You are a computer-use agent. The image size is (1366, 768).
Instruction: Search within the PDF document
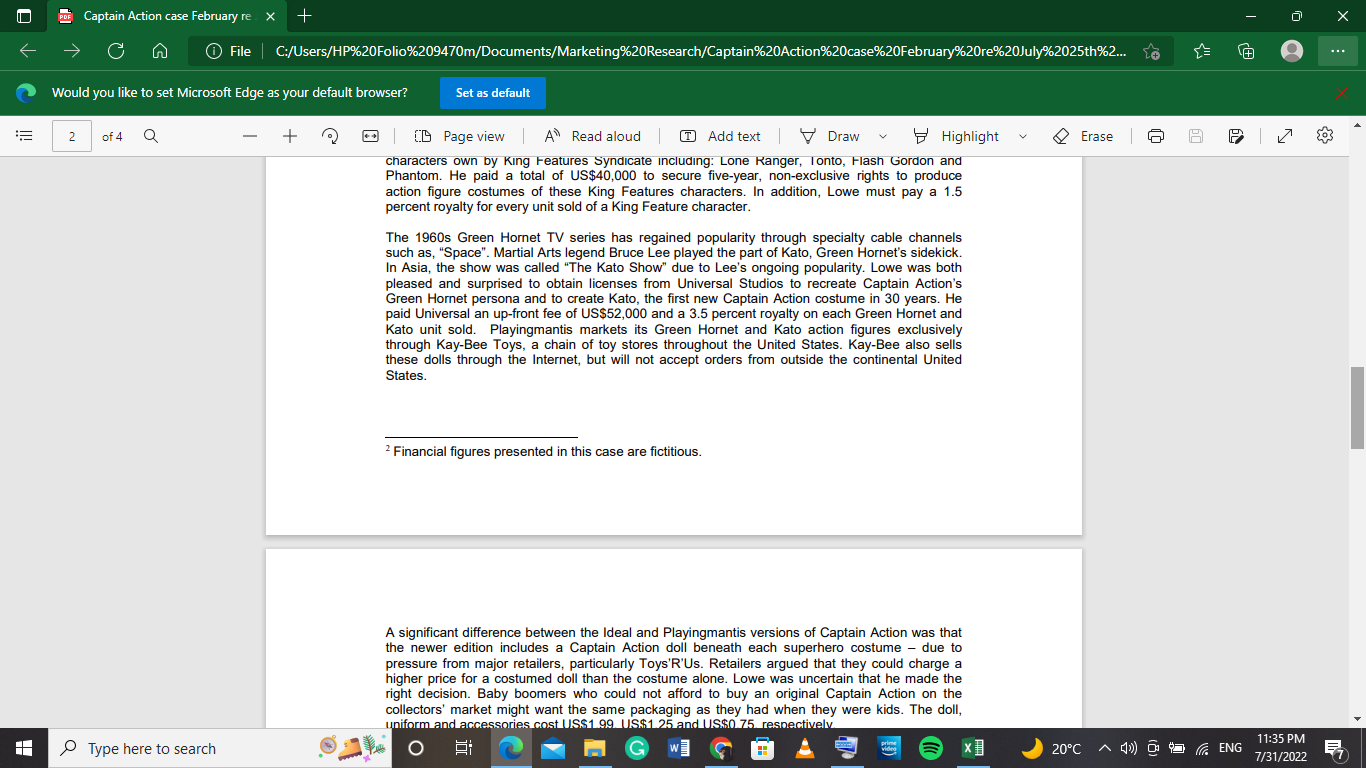coord(150,135)
